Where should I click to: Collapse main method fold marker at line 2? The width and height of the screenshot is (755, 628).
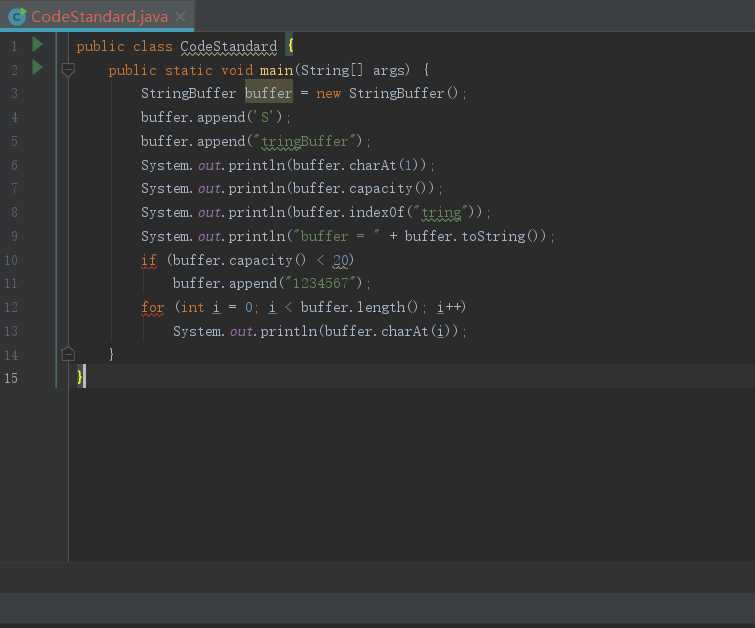68,70
